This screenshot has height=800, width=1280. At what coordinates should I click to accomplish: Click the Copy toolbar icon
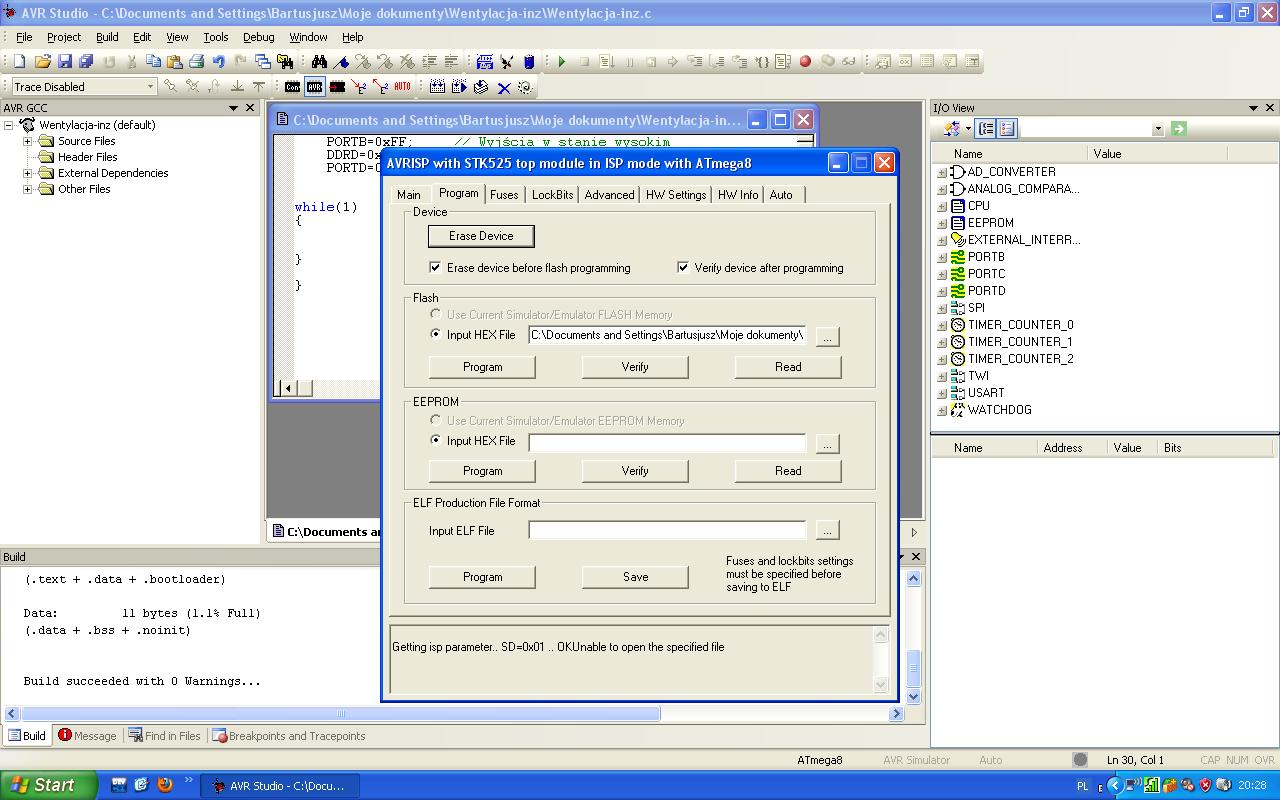point(153,61)
